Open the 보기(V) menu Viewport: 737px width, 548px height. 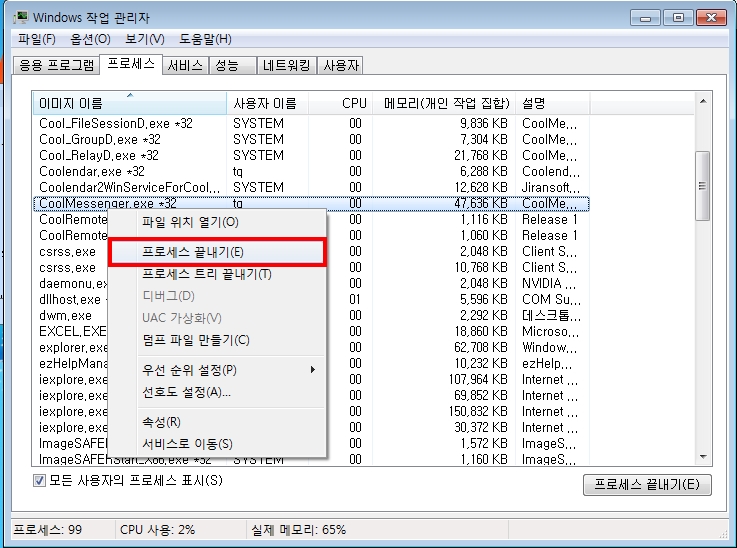pos(145,39)
